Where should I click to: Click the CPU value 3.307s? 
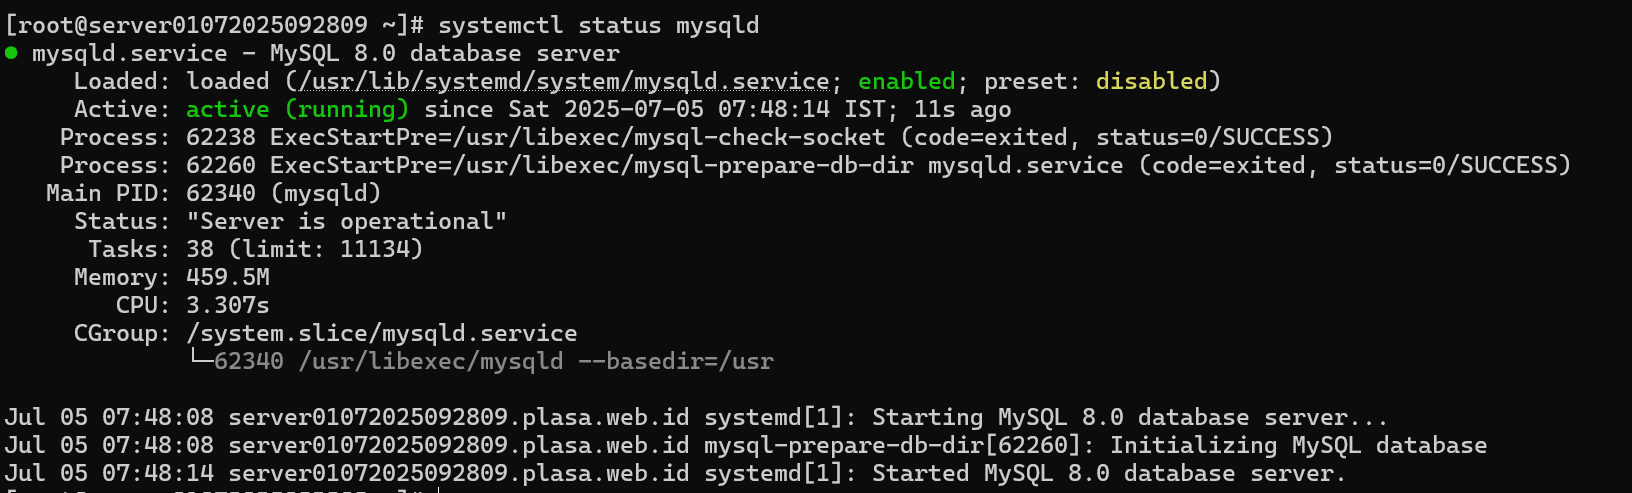click(x=228, y=305)
